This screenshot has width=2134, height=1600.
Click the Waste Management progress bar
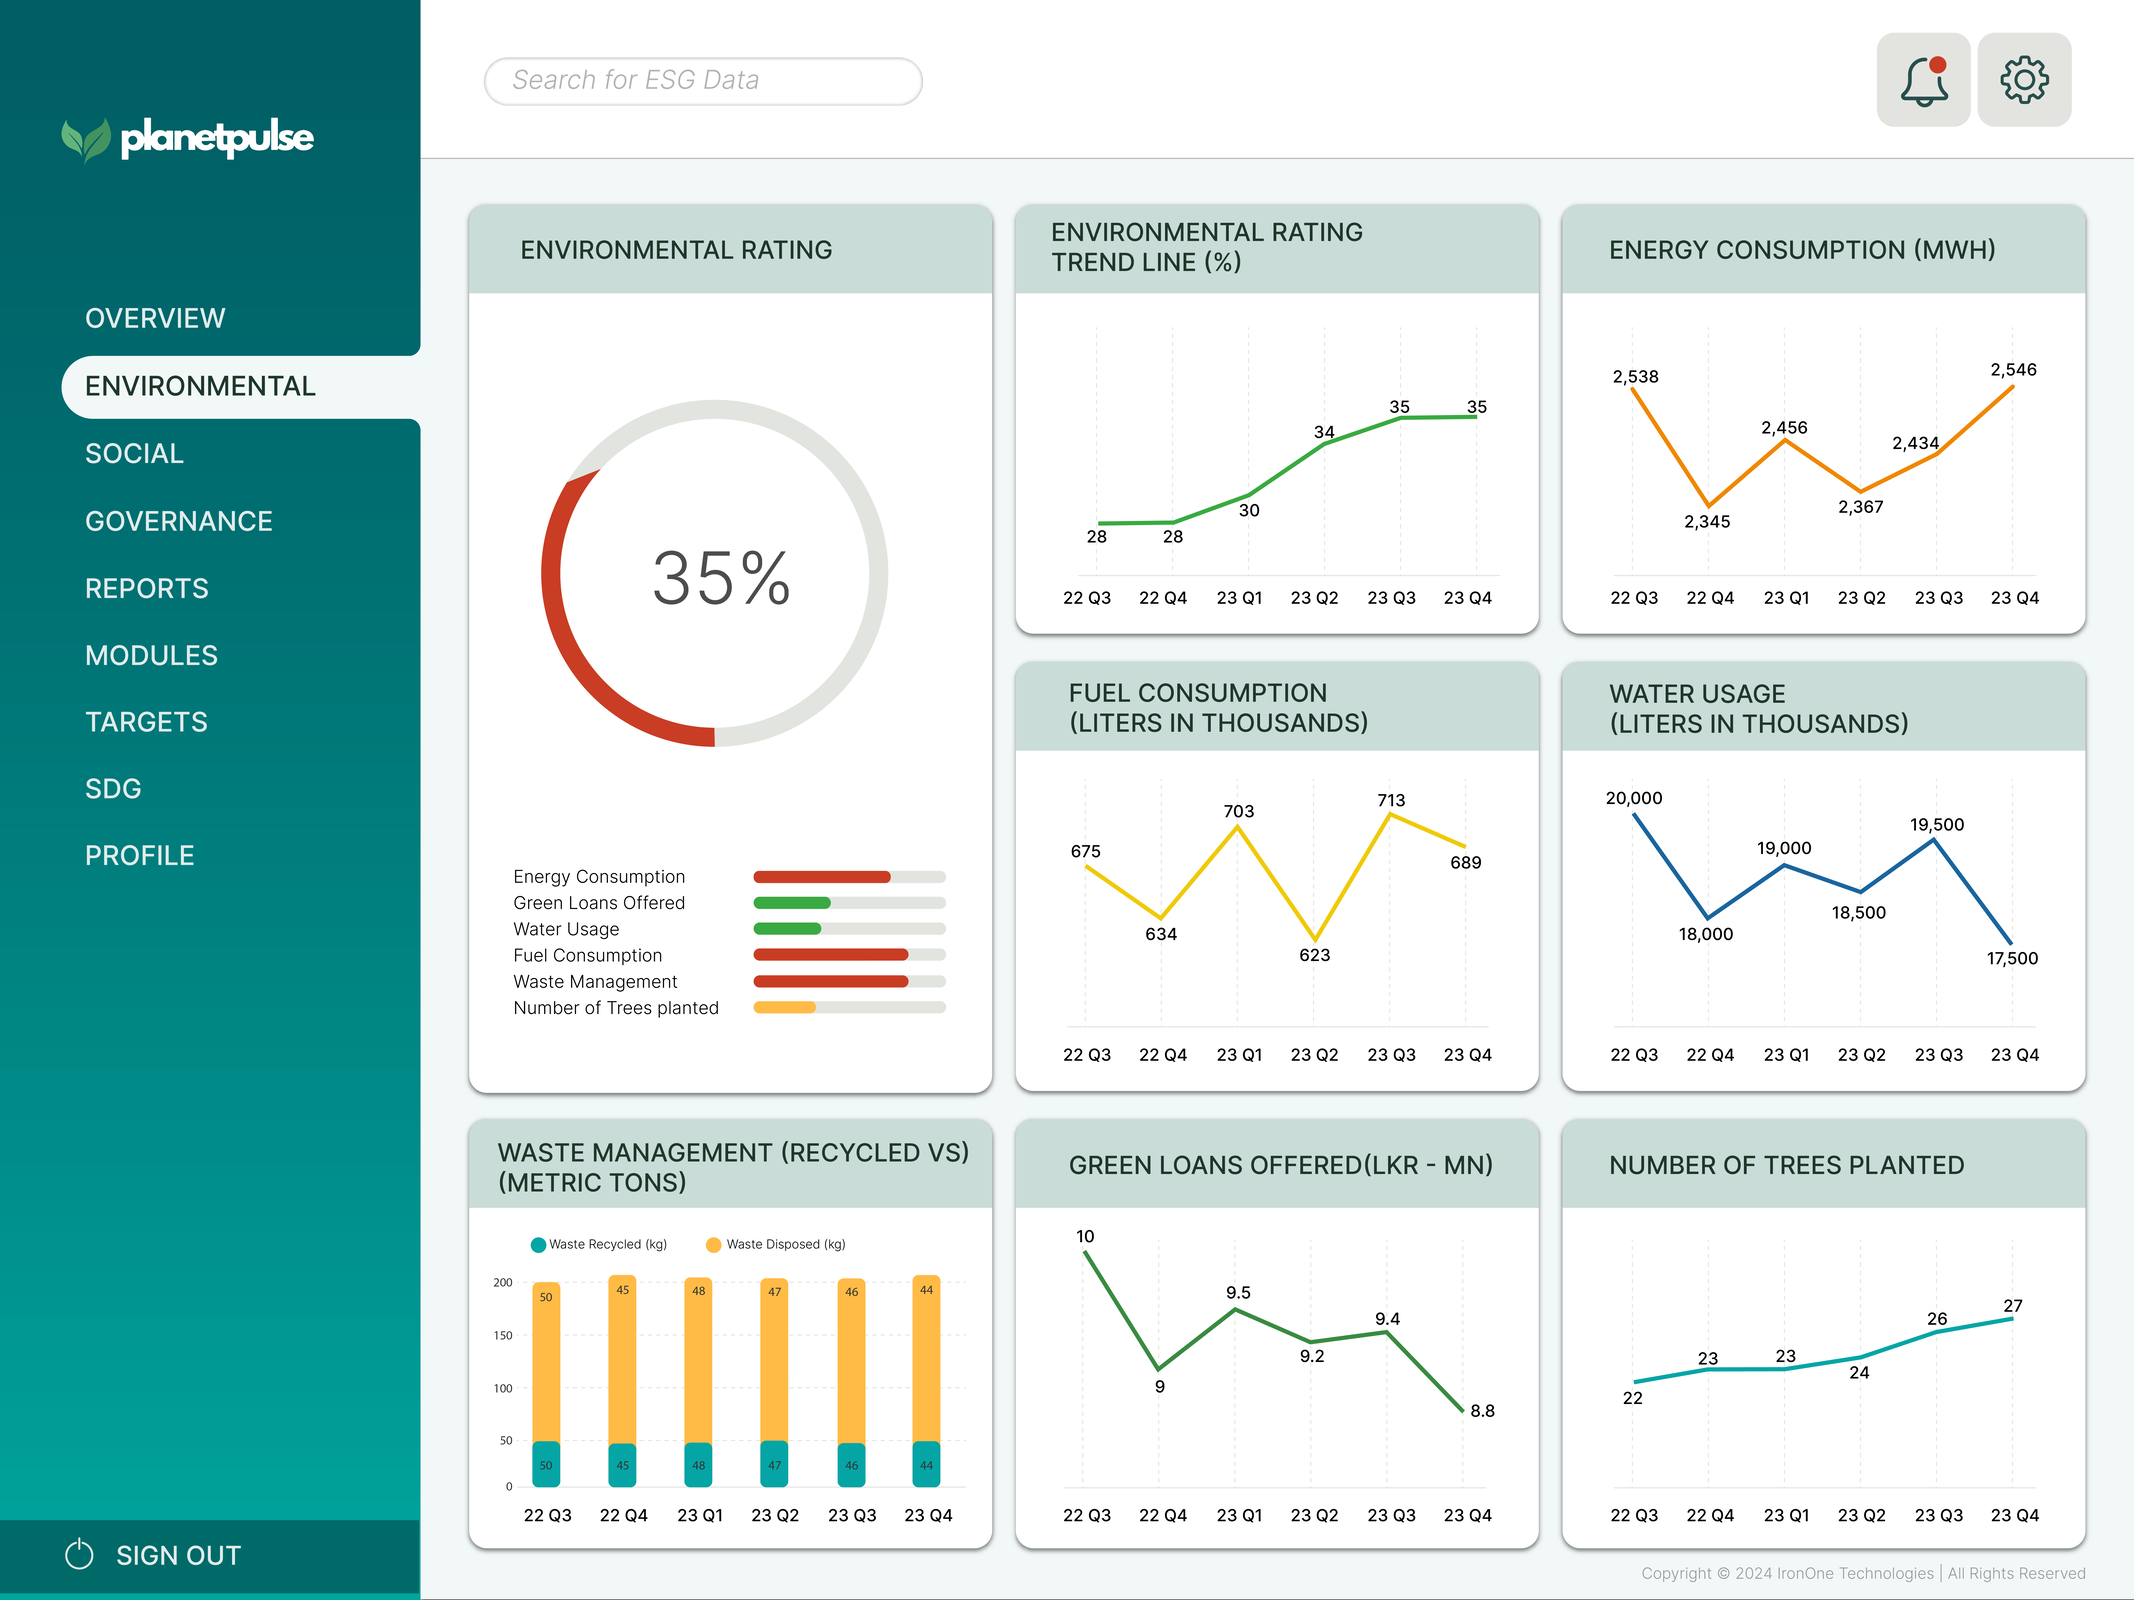(849, 982)
